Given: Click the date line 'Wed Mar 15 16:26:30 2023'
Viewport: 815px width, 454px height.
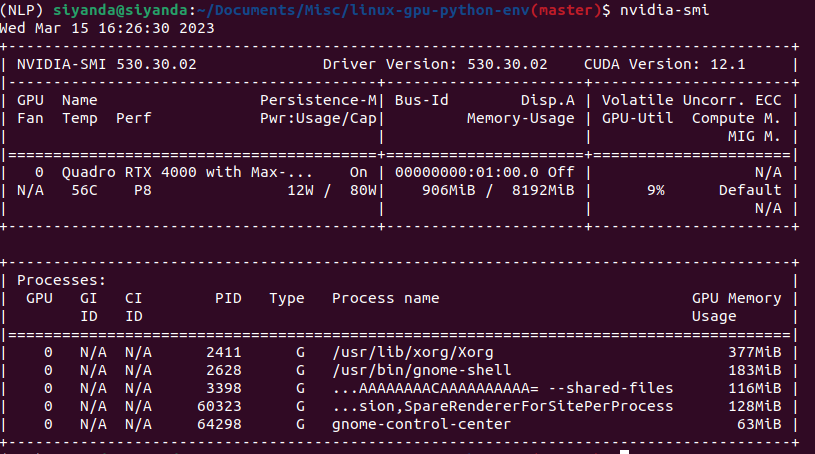Looking at the screenshot, I should point(107,28).
